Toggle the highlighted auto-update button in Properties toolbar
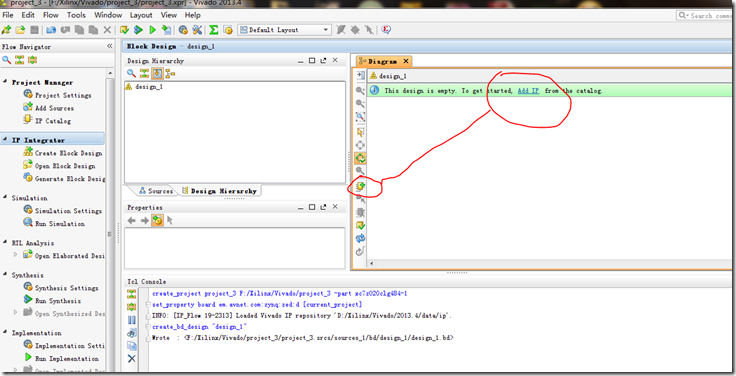736x376 pixels. [157, 220]
